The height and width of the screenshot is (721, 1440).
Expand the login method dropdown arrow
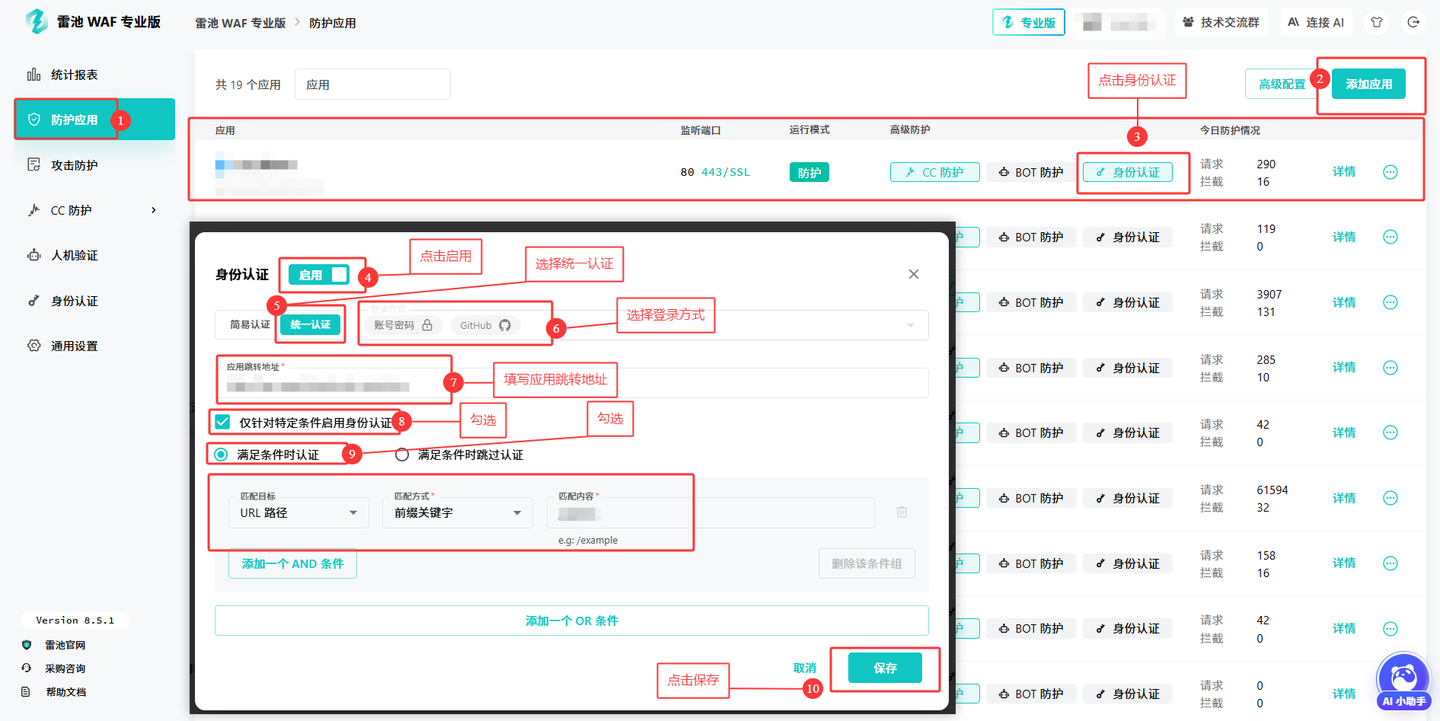pos(911,325)
